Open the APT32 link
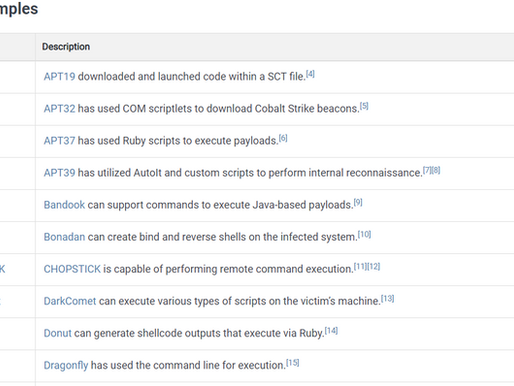Image resolution: width=514 pixels, height=386 pixels. pyautogui.click(x=59, y=109)
